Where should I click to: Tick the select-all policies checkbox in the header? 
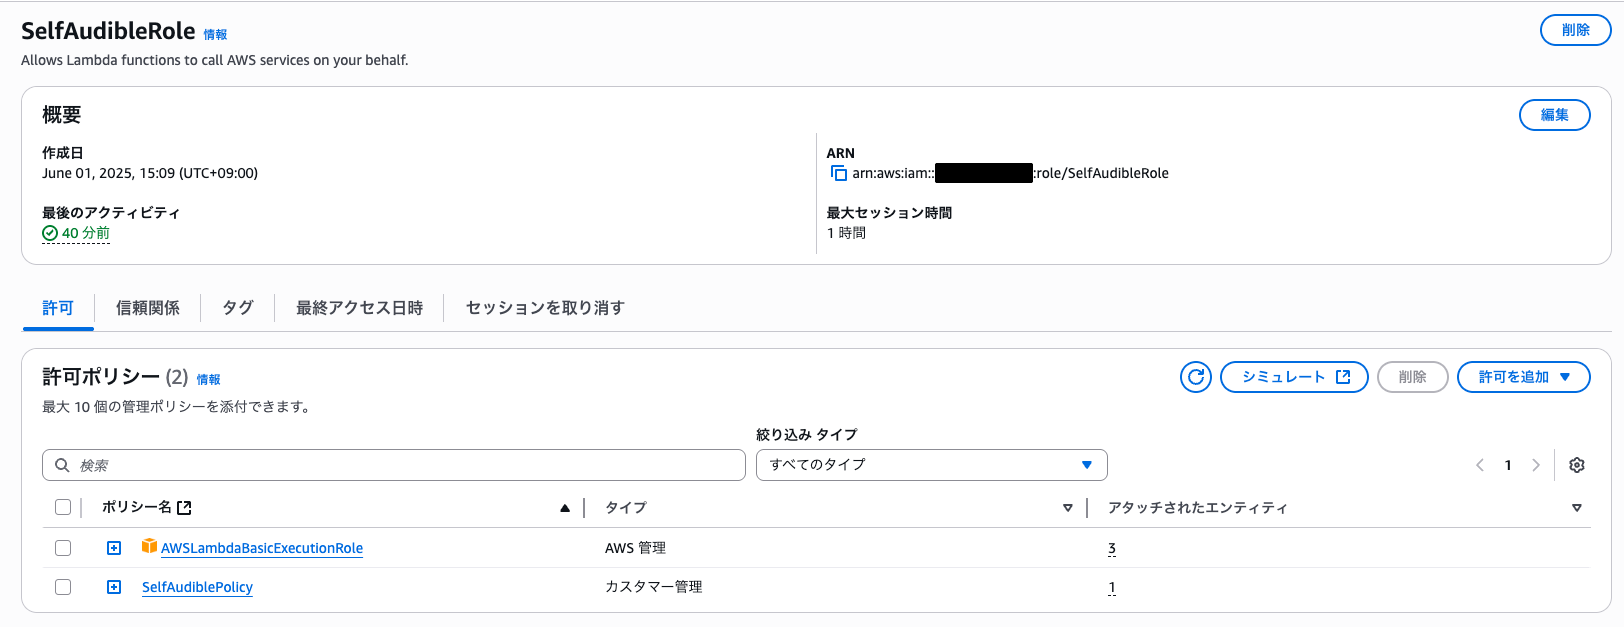coord(63,507)
